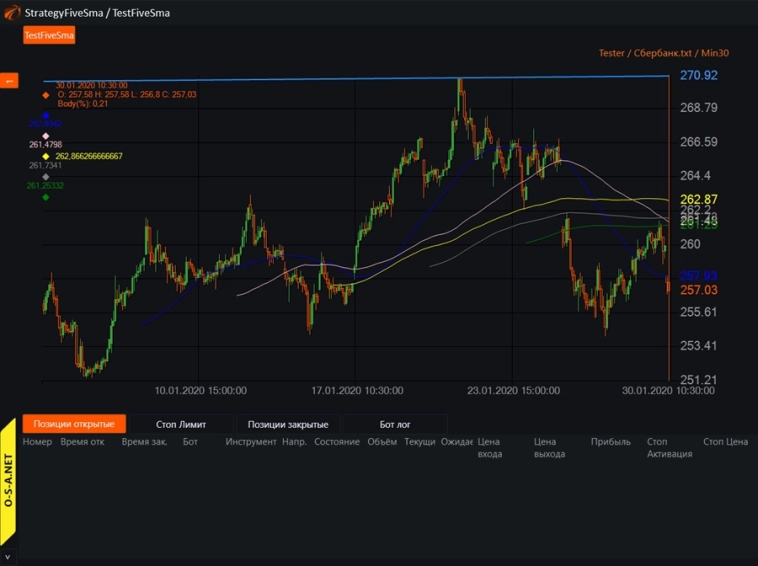
Task: Click the gray diamond SMA indicator marker
Action: pos(46,177)
